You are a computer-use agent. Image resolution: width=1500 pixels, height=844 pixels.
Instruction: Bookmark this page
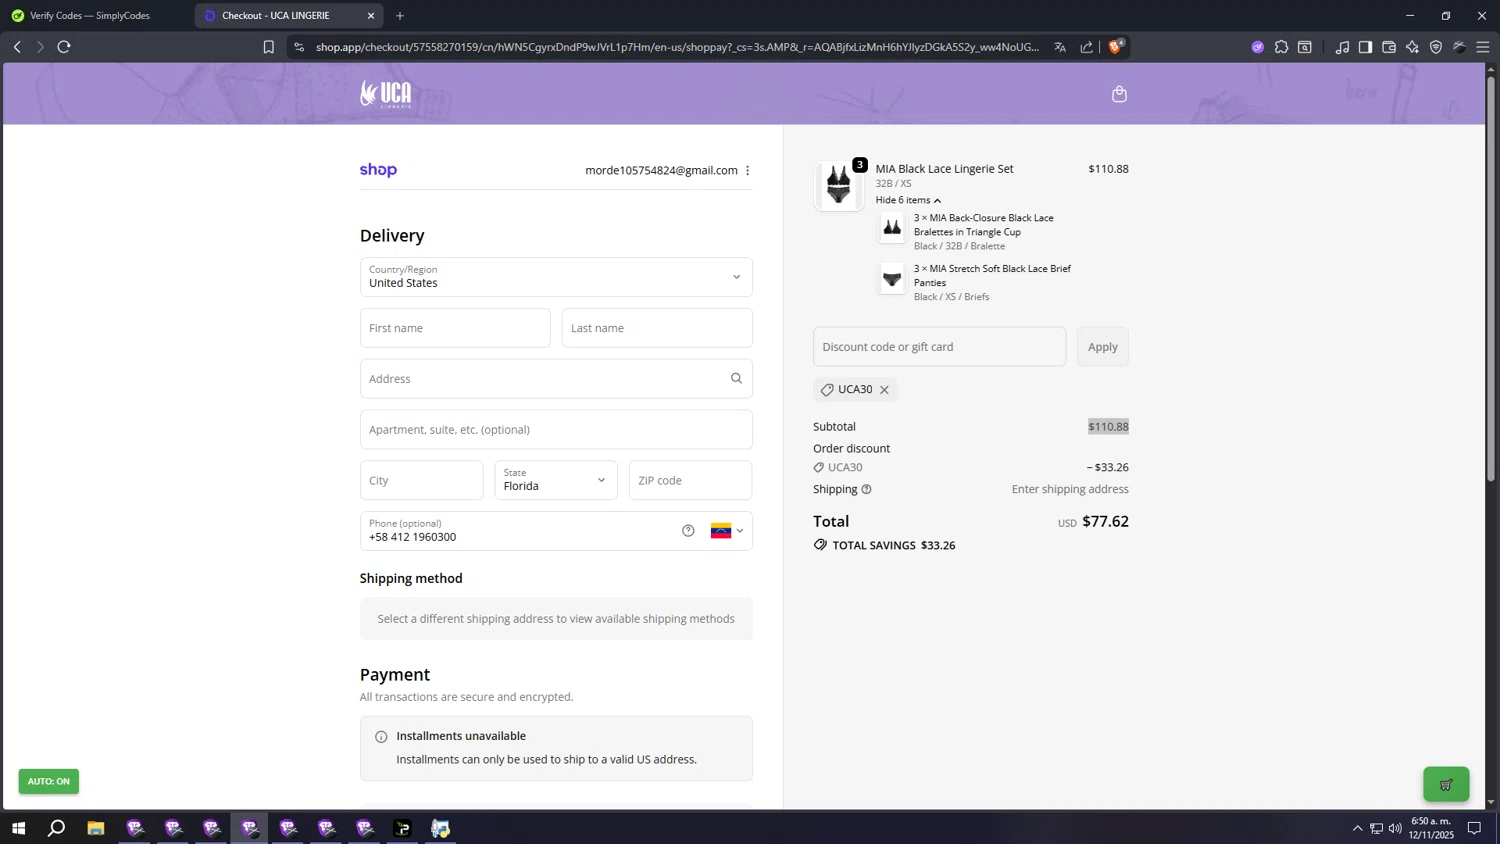(268, 47)
